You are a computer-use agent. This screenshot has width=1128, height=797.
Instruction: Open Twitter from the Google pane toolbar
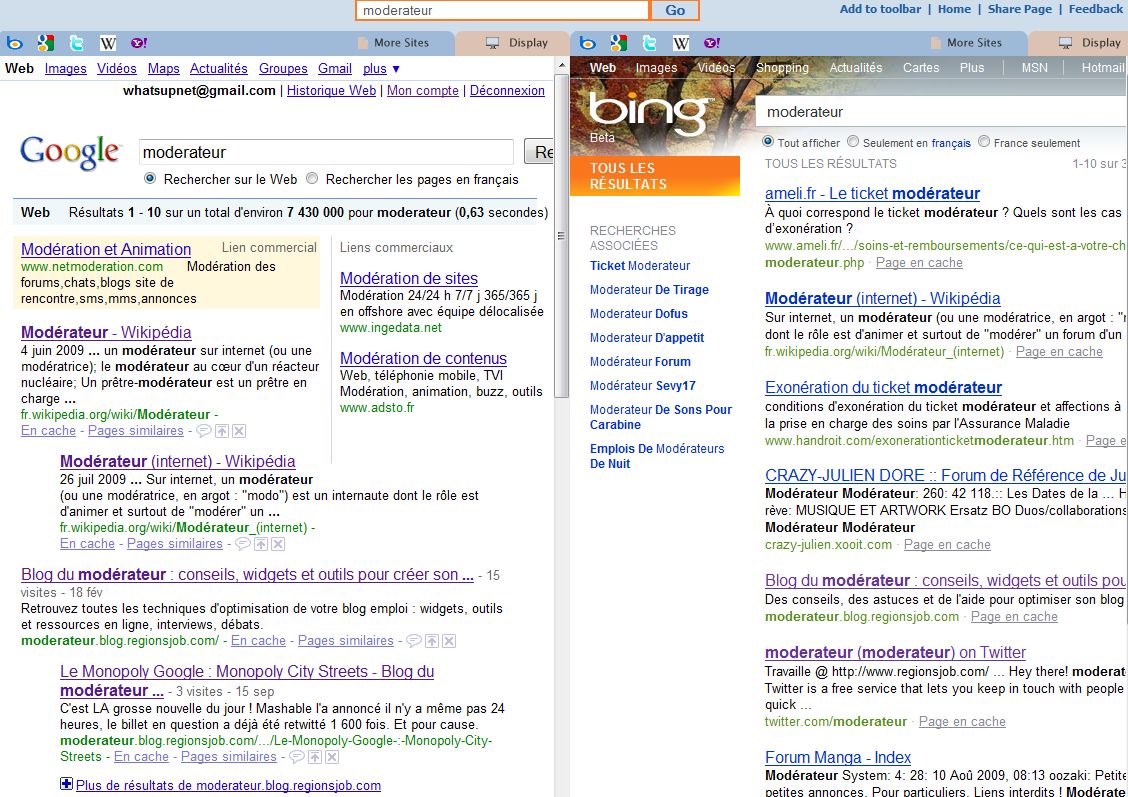click(x=76, y=43)
